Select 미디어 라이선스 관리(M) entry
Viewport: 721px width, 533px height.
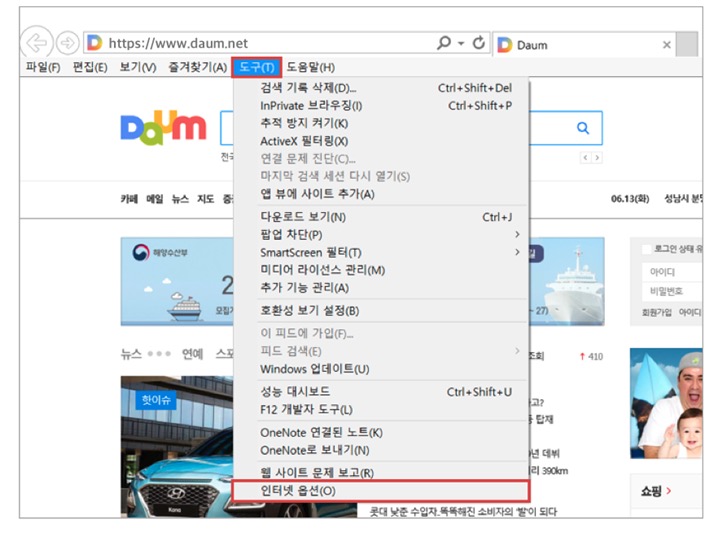click(x=382, y=270)
